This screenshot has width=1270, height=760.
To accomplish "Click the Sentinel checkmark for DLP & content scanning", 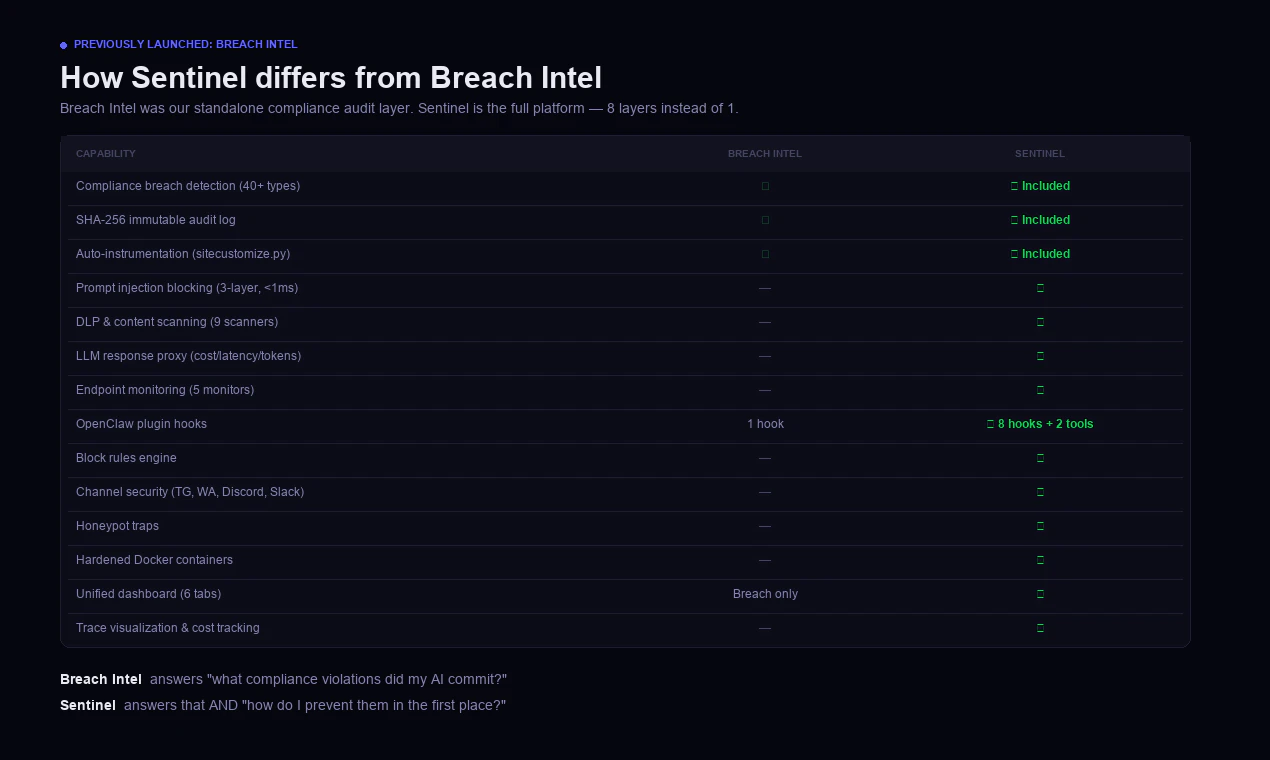I will 1040,322.
